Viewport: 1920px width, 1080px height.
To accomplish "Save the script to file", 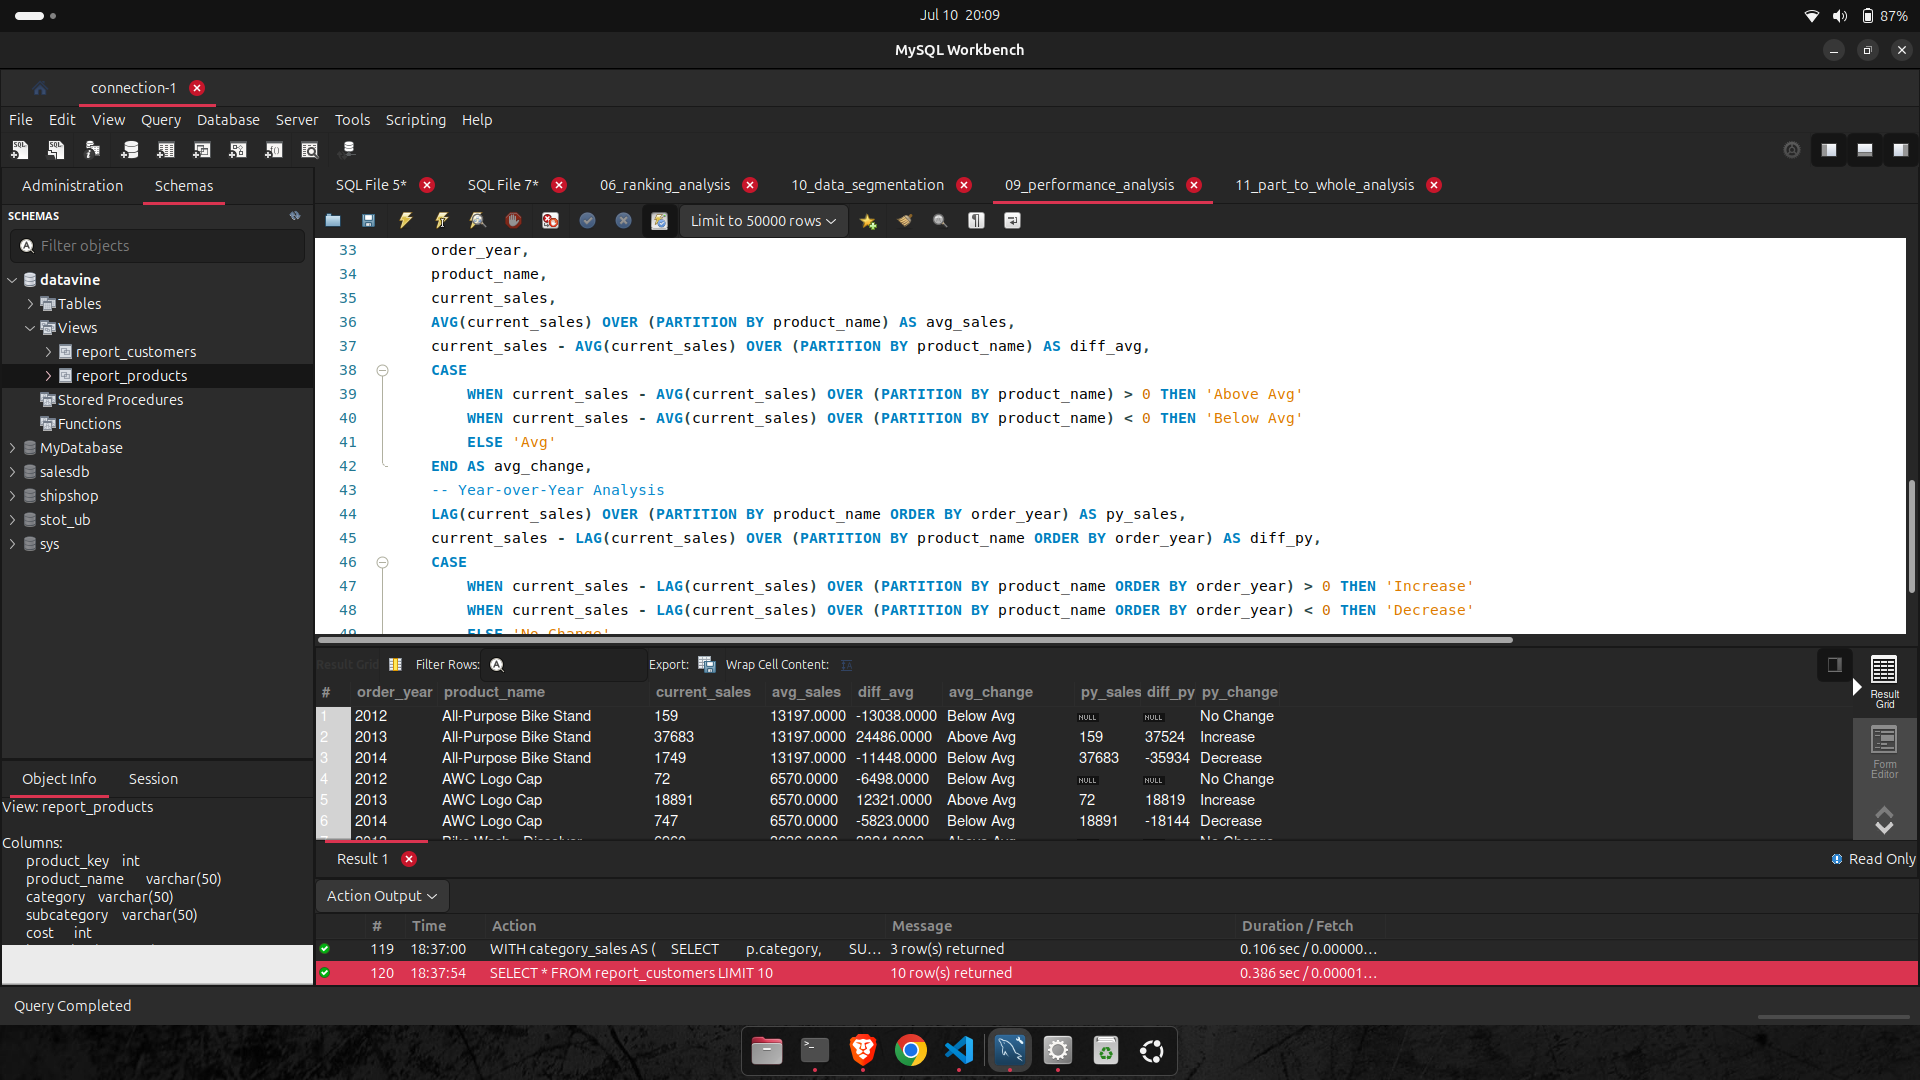I will [x=369, y=221].
